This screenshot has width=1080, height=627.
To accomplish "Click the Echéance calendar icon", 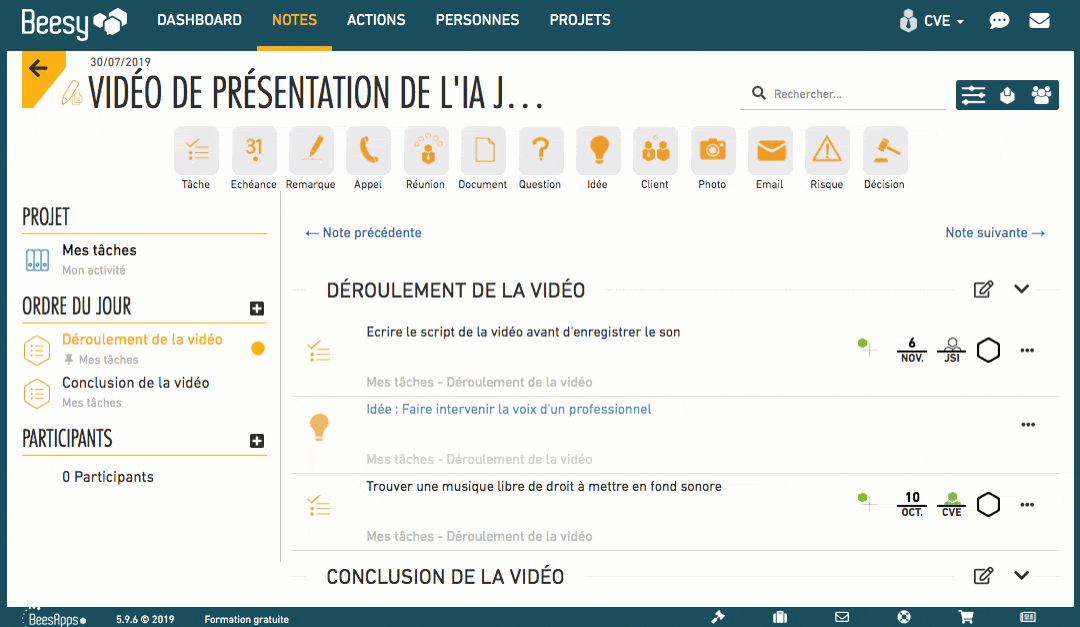I will point(254,151).
